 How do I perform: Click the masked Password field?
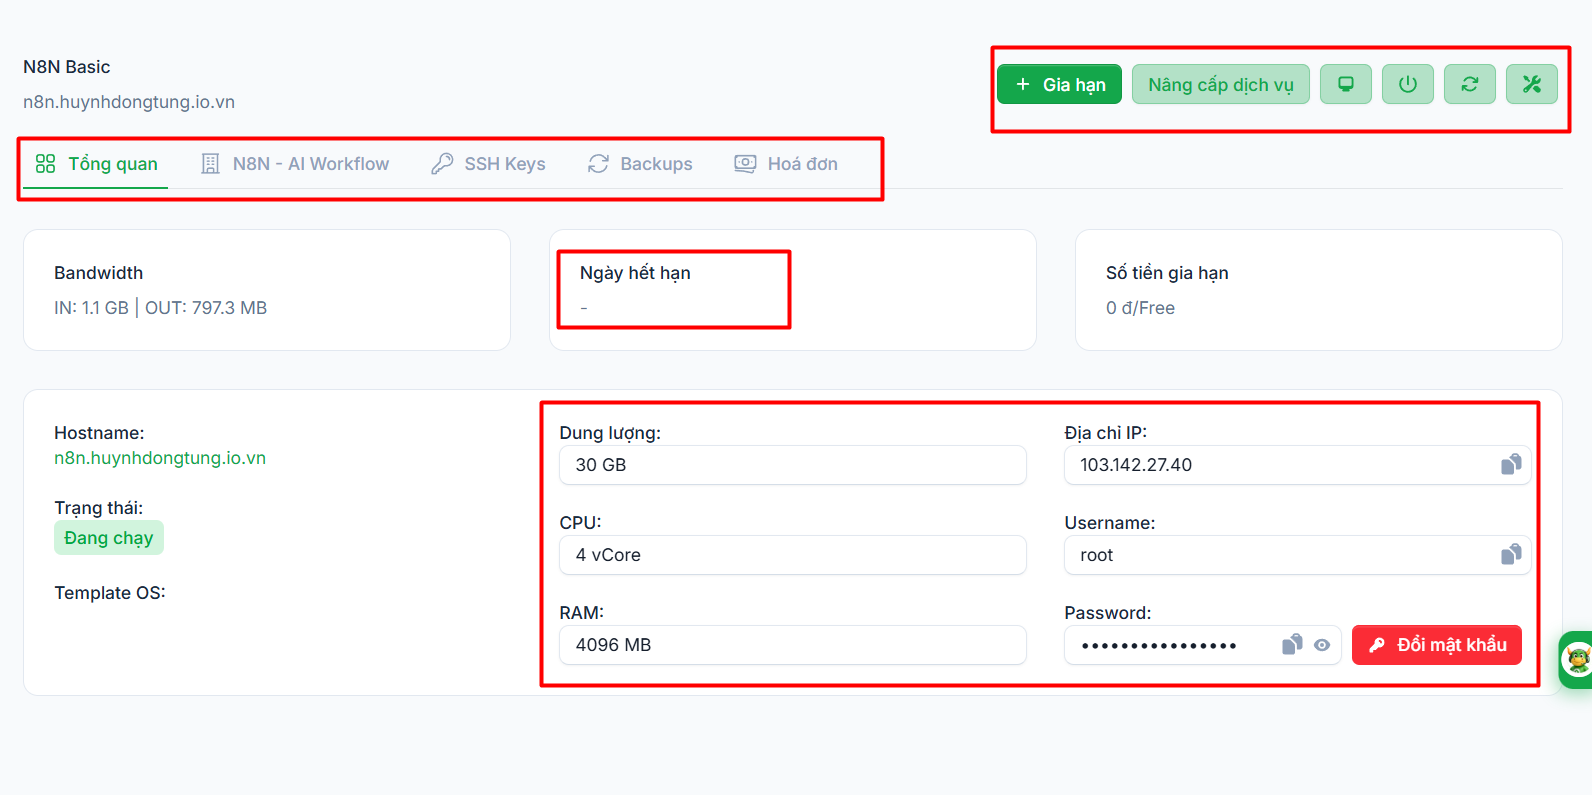point(1202,645)
